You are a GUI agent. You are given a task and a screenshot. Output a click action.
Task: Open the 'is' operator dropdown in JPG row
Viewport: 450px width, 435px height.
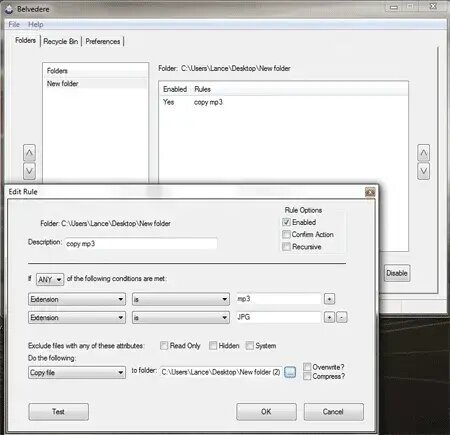(x=181, y=317)
